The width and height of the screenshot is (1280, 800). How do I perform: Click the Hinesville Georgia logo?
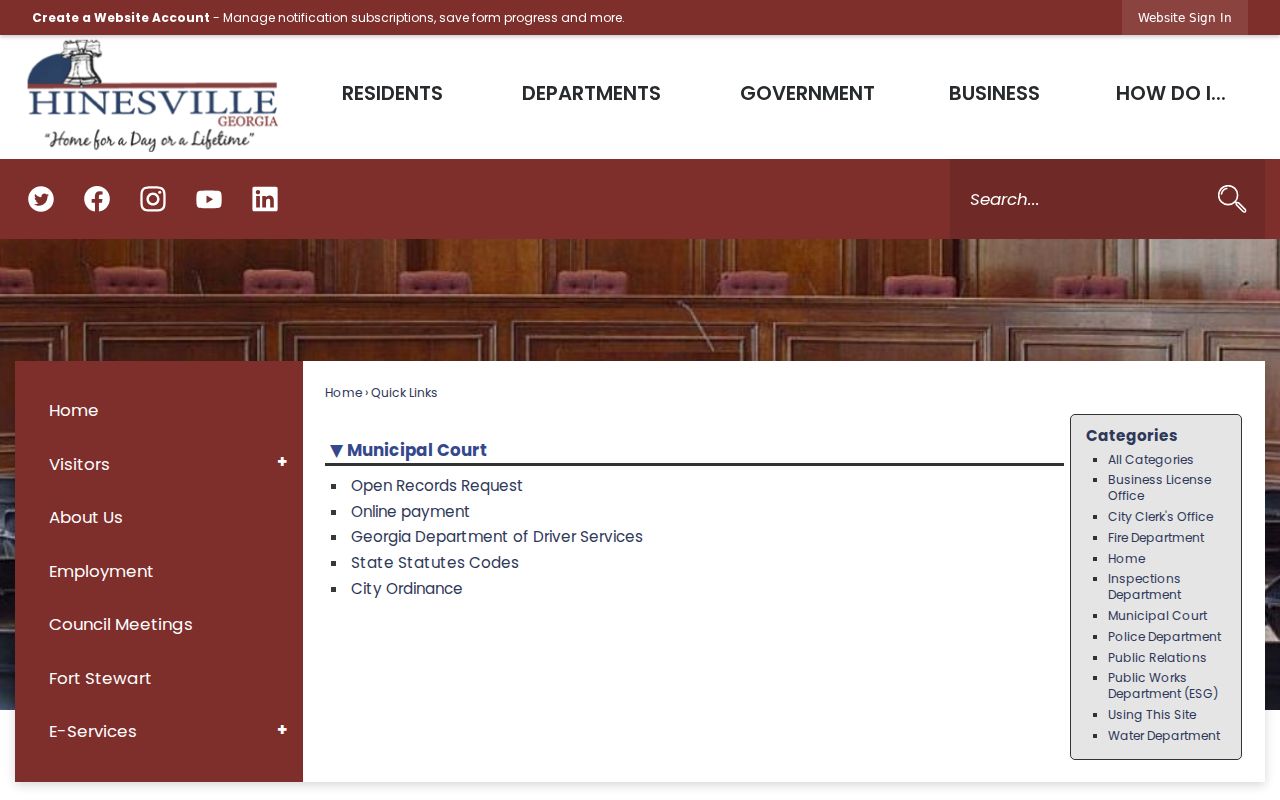click(x=152, y=96)
